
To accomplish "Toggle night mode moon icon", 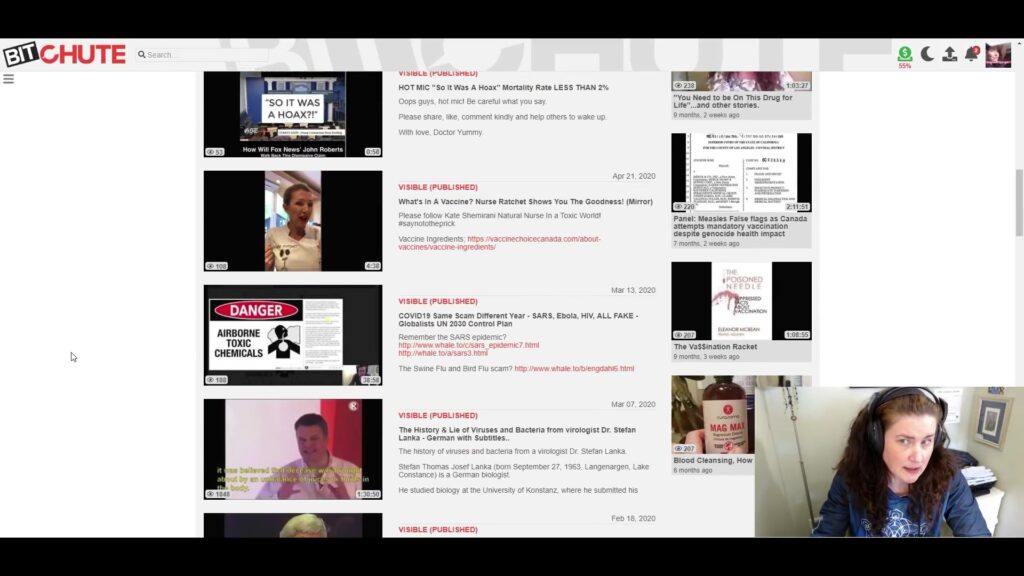I will 927,54.
